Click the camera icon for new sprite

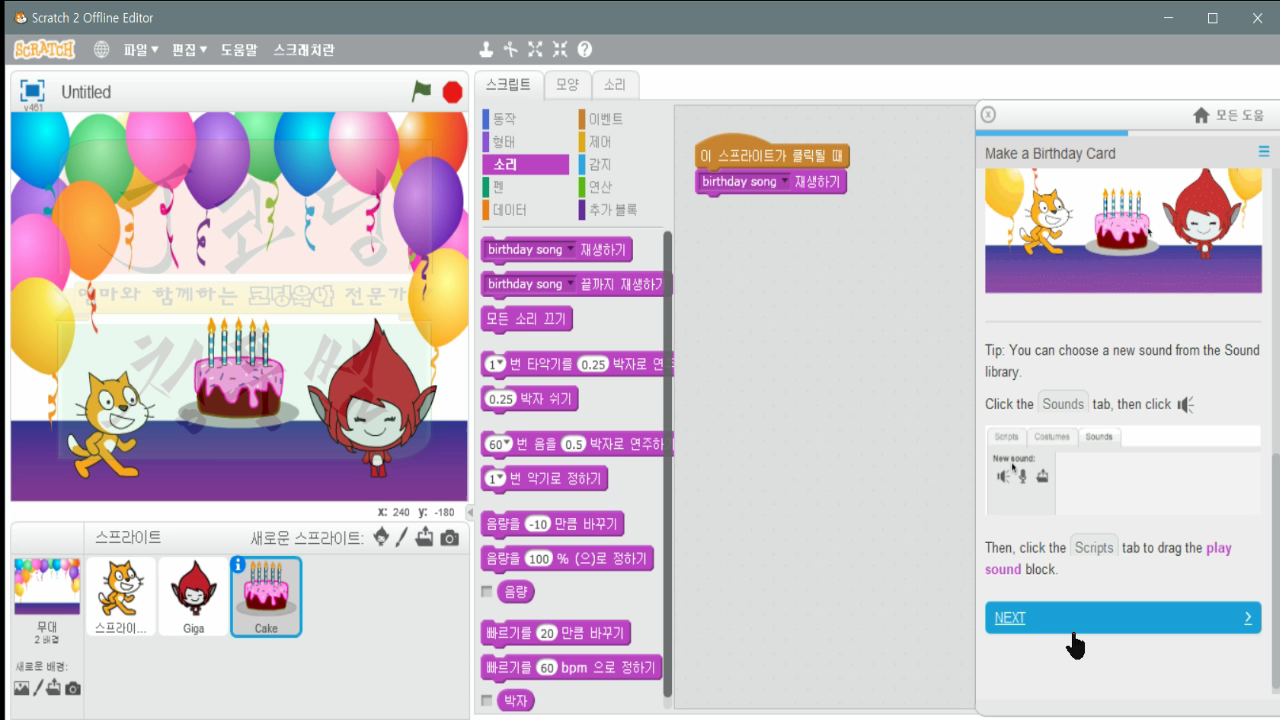click(450, 538)
